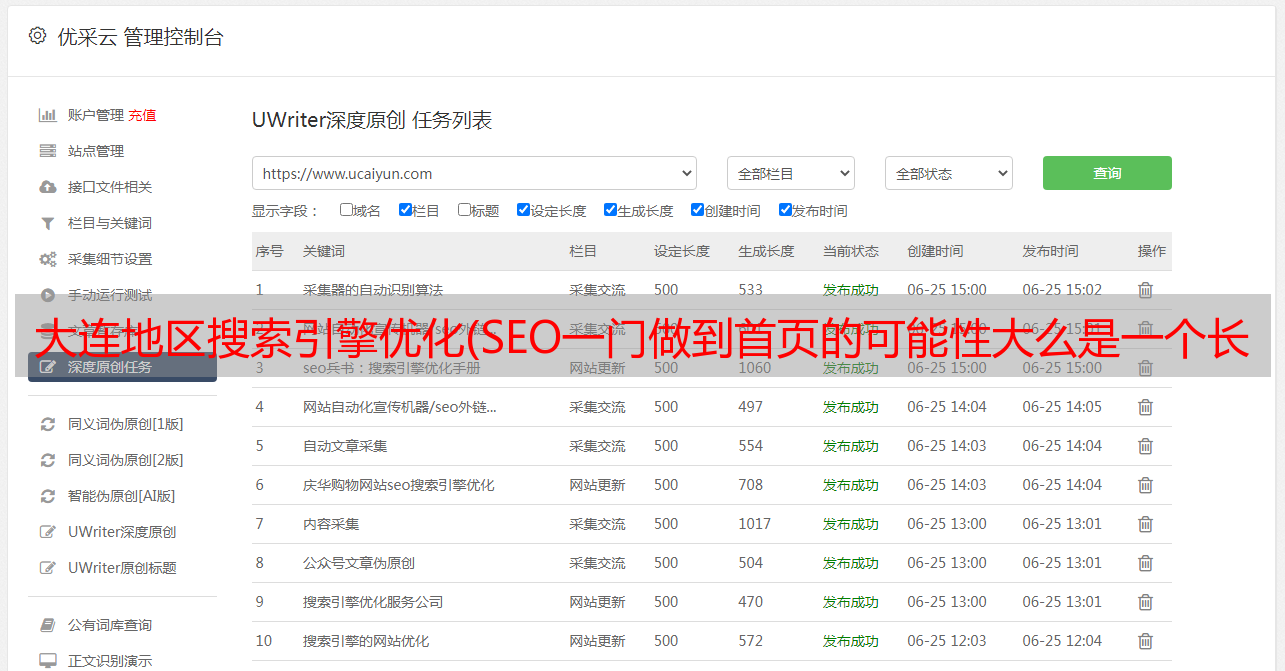This screenshot has height=671, width=1285.
Task: Open the 全部栏目 dropdown
Action: pos(790,173)
